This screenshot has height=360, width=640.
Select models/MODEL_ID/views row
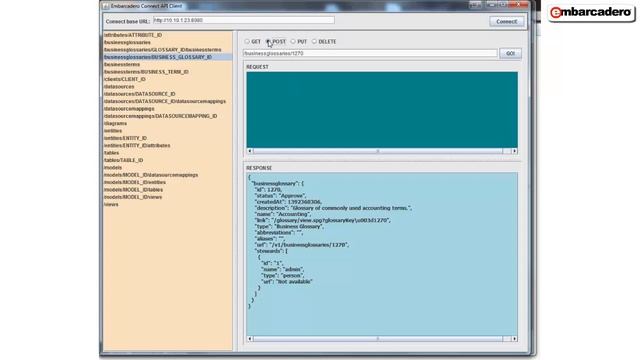tap(168, 197)
